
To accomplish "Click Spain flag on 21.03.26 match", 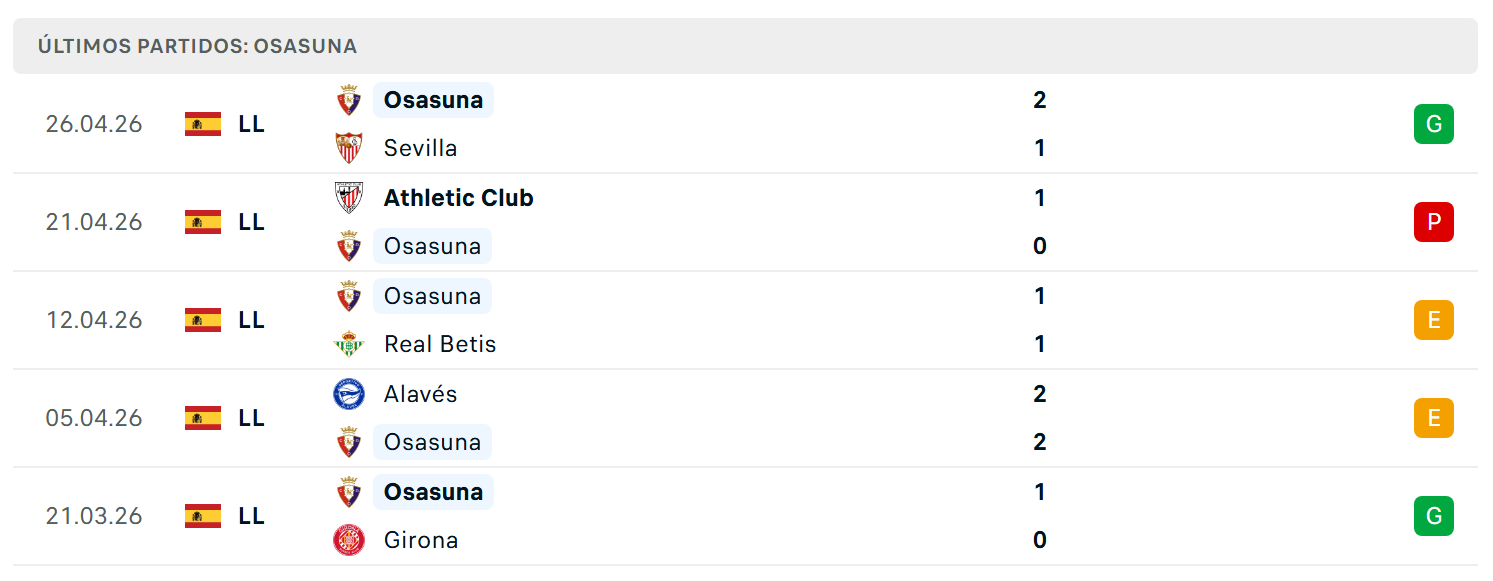I will point(203,516).
